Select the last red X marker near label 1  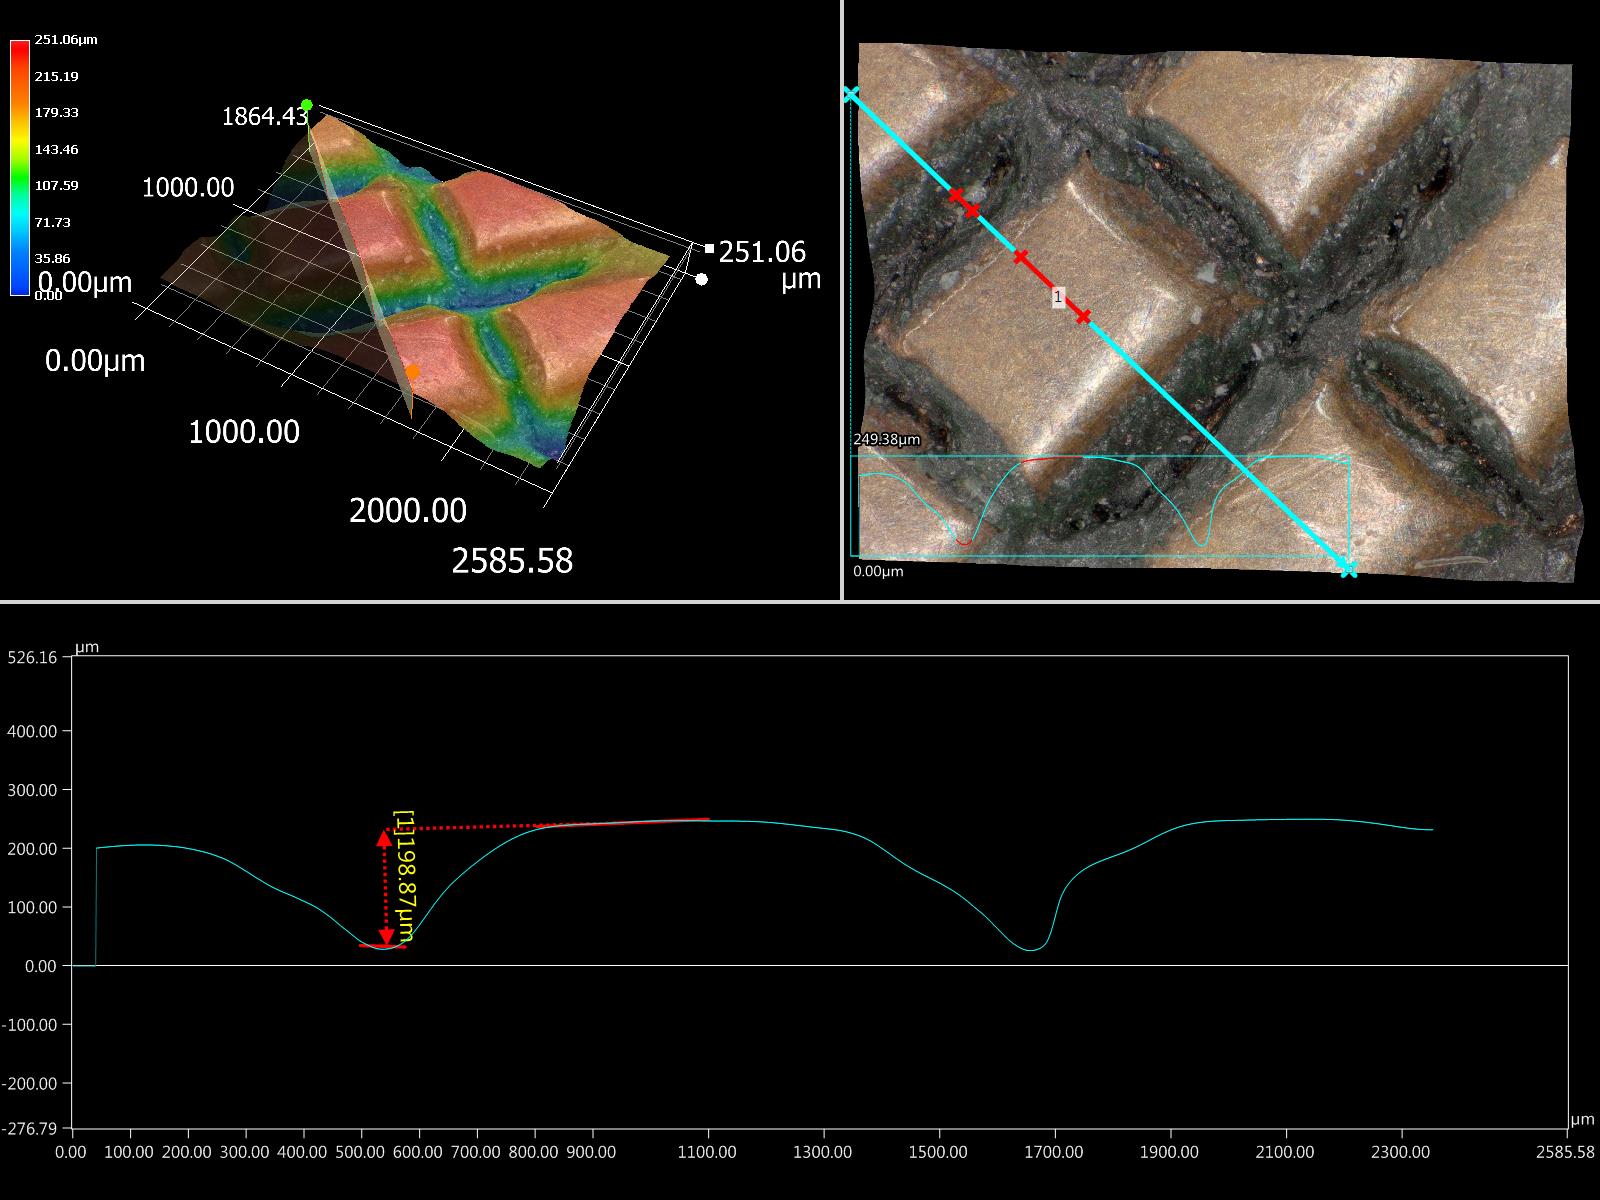[x=1083, y=317]
